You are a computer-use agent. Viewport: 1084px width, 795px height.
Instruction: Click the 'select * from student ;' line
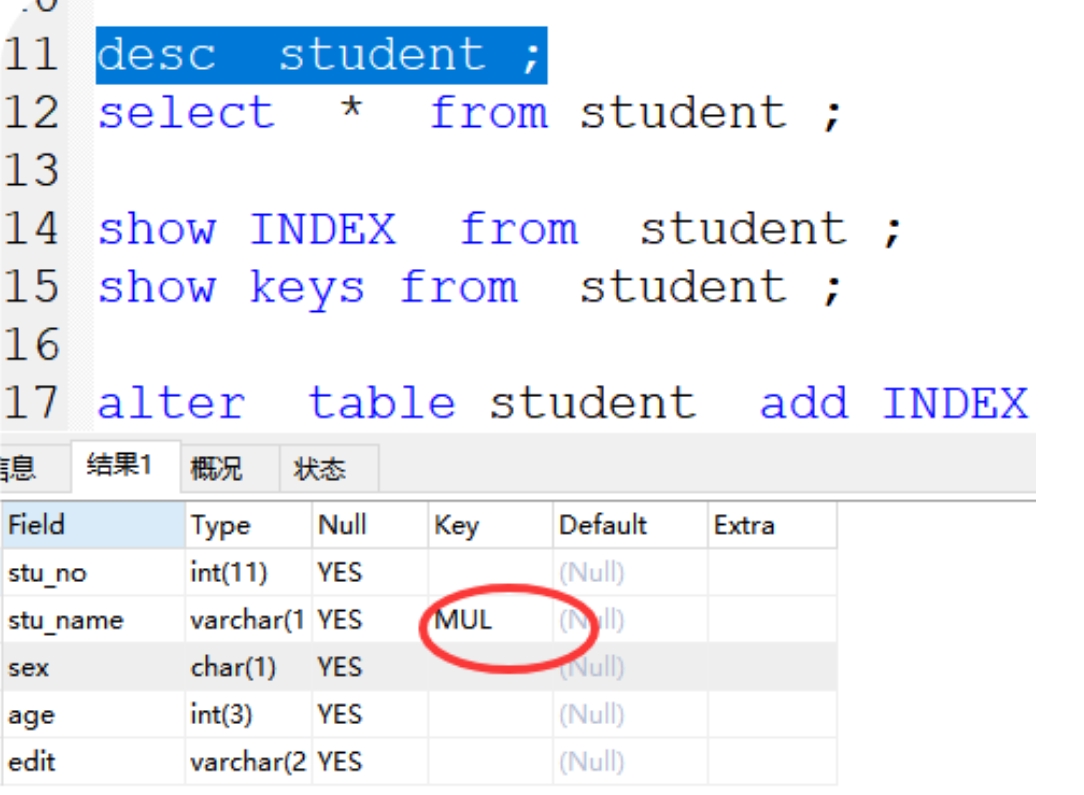[470, 113]
